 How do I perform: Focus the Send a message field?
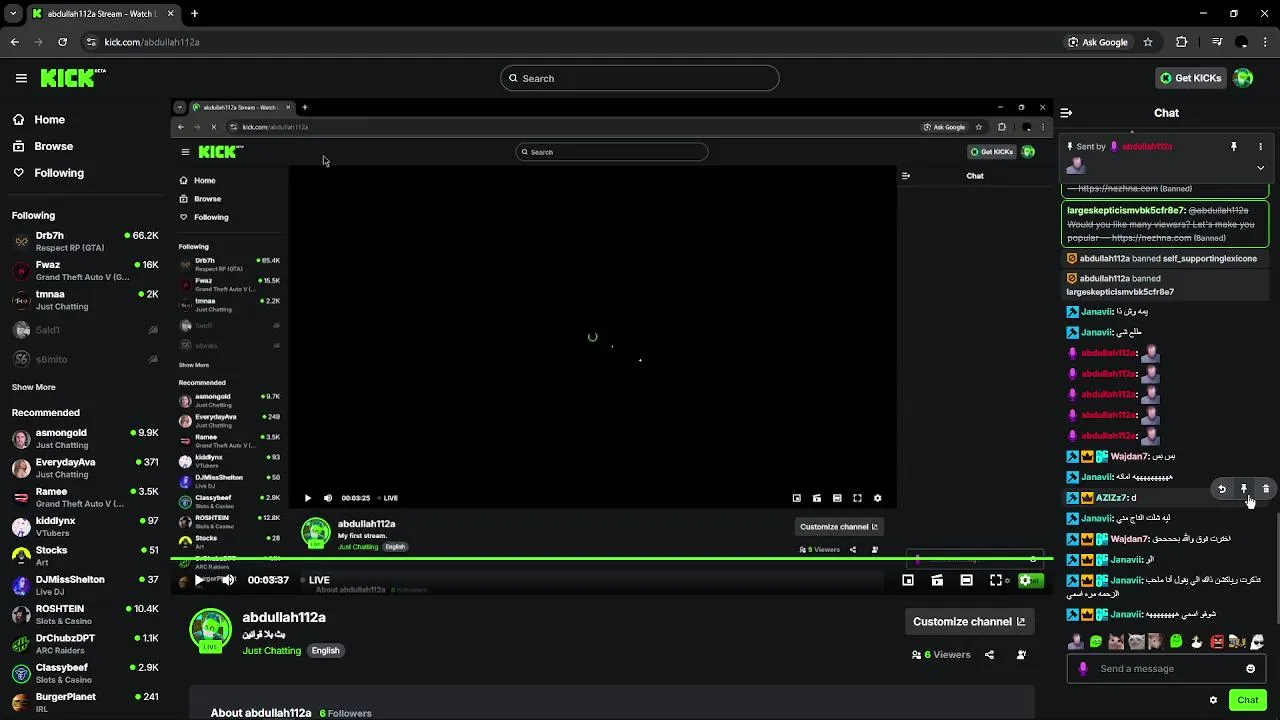pyautogui.click(x=1166, y=669)
